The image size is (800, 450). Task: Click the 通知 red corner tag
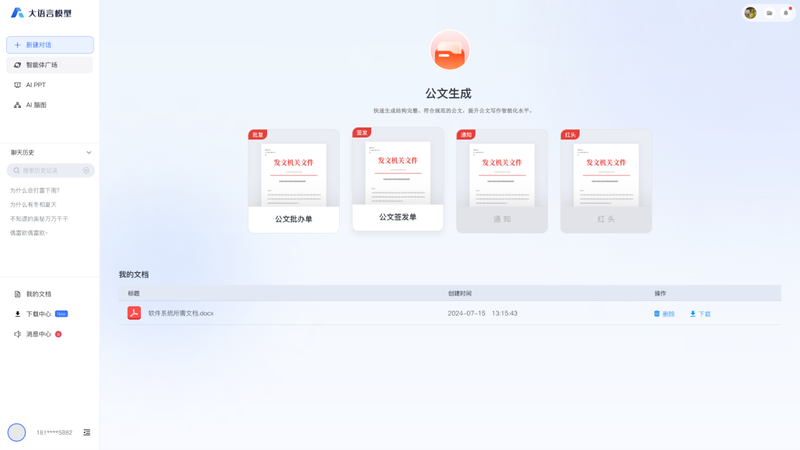pyautogui.click(x=466, y=135)
